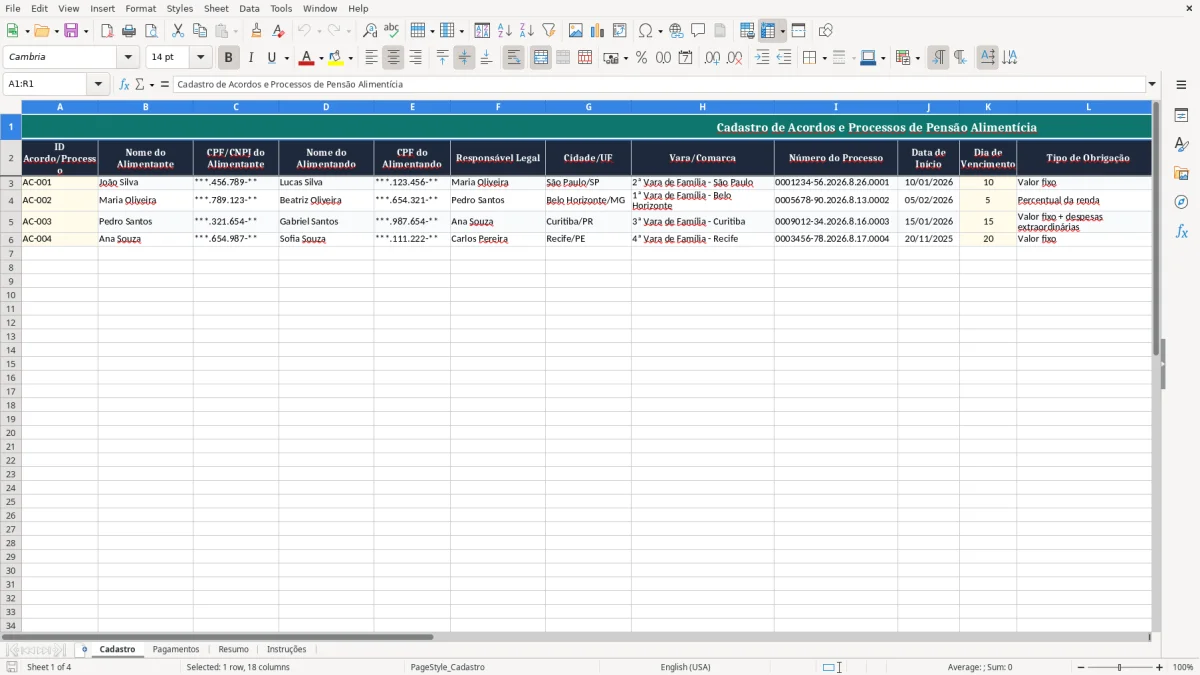Toggle Italic formatting
Screen dimensions: 1200x675
click(251, 58)
